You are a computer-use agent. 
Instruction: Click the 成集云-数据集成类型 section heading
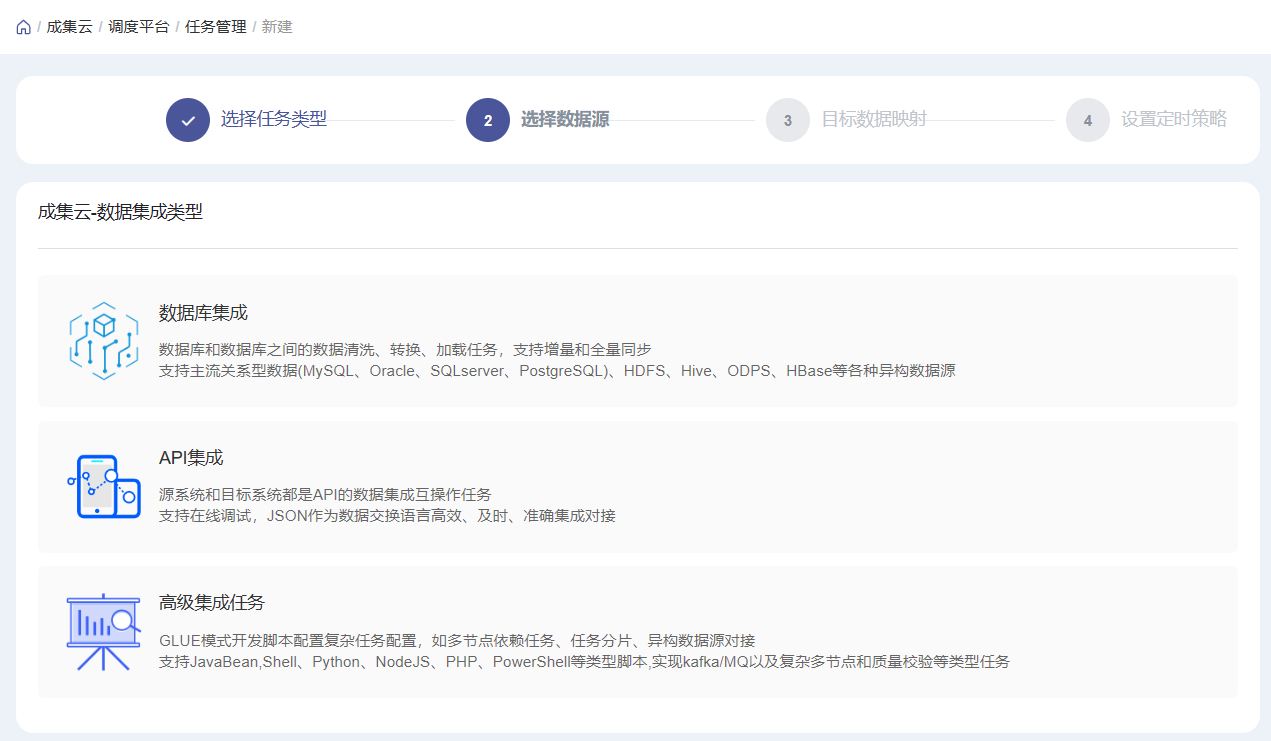(120, 212)
